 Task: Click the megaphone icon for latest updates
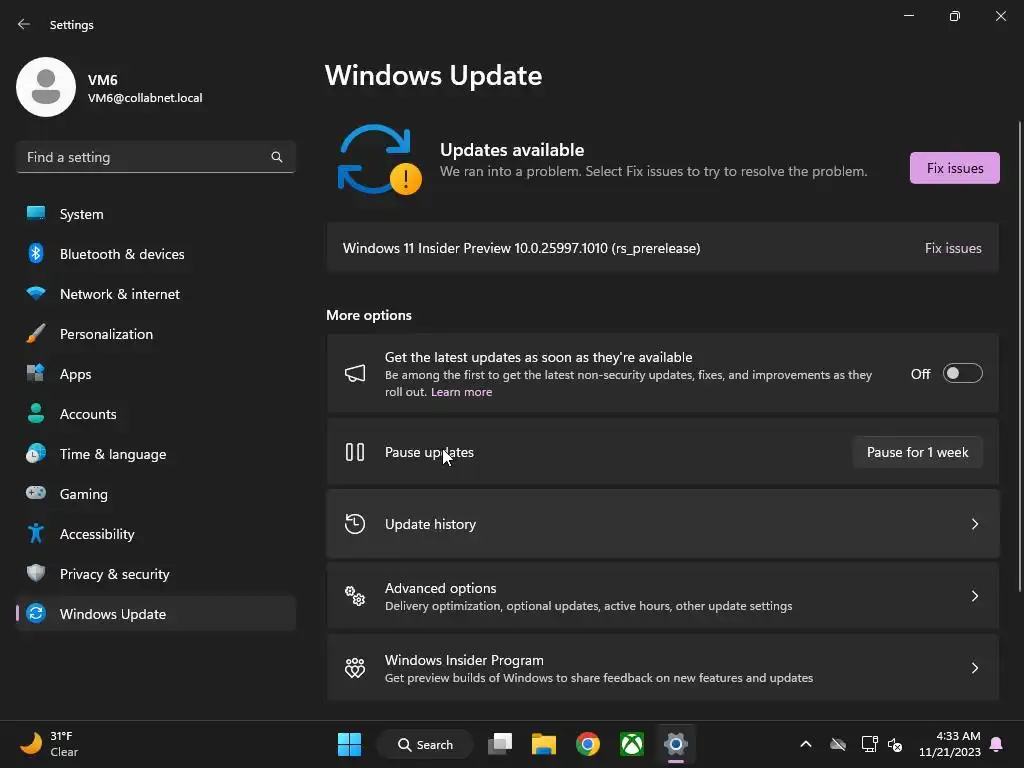355,373
